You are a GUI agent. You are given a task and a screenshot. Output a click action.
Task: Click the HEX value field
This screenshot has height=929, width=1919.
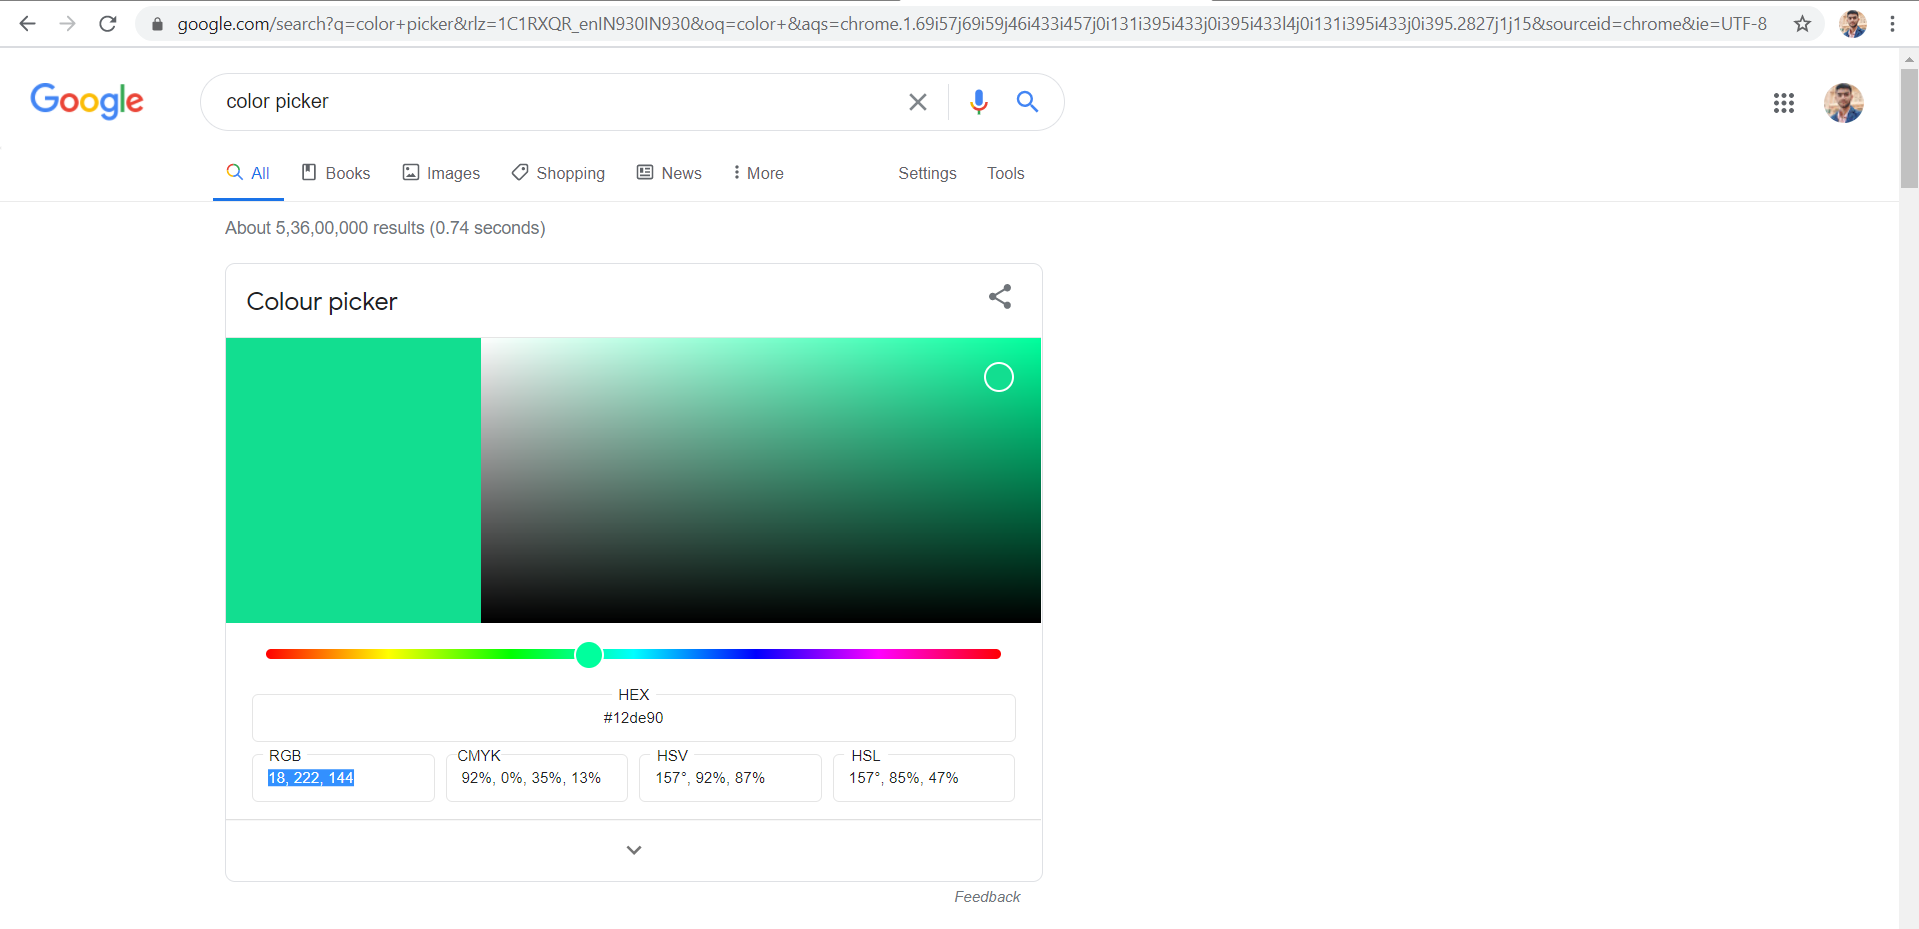coord(633,718)
